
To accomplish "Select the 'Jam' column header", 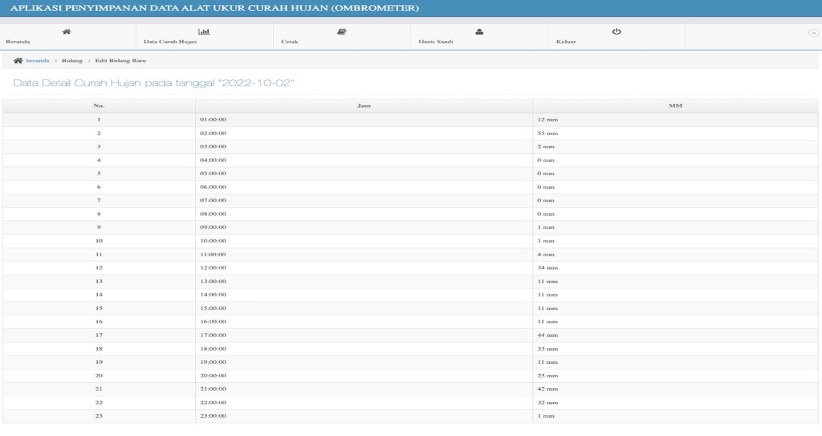I will (x=364, y=106).
